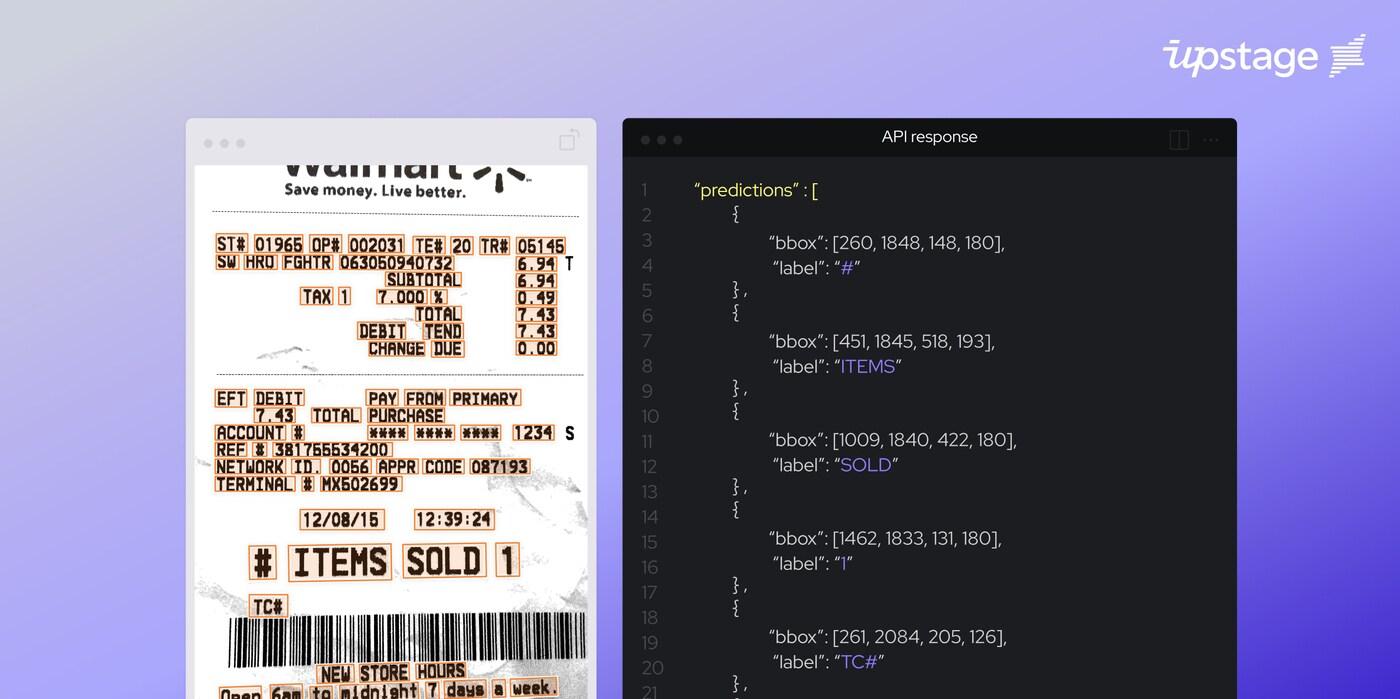Image resolution: width=1400 pixels, height=699 pixels.
Task: Click the copy icon in the receipt window
Action: (569, 141)
